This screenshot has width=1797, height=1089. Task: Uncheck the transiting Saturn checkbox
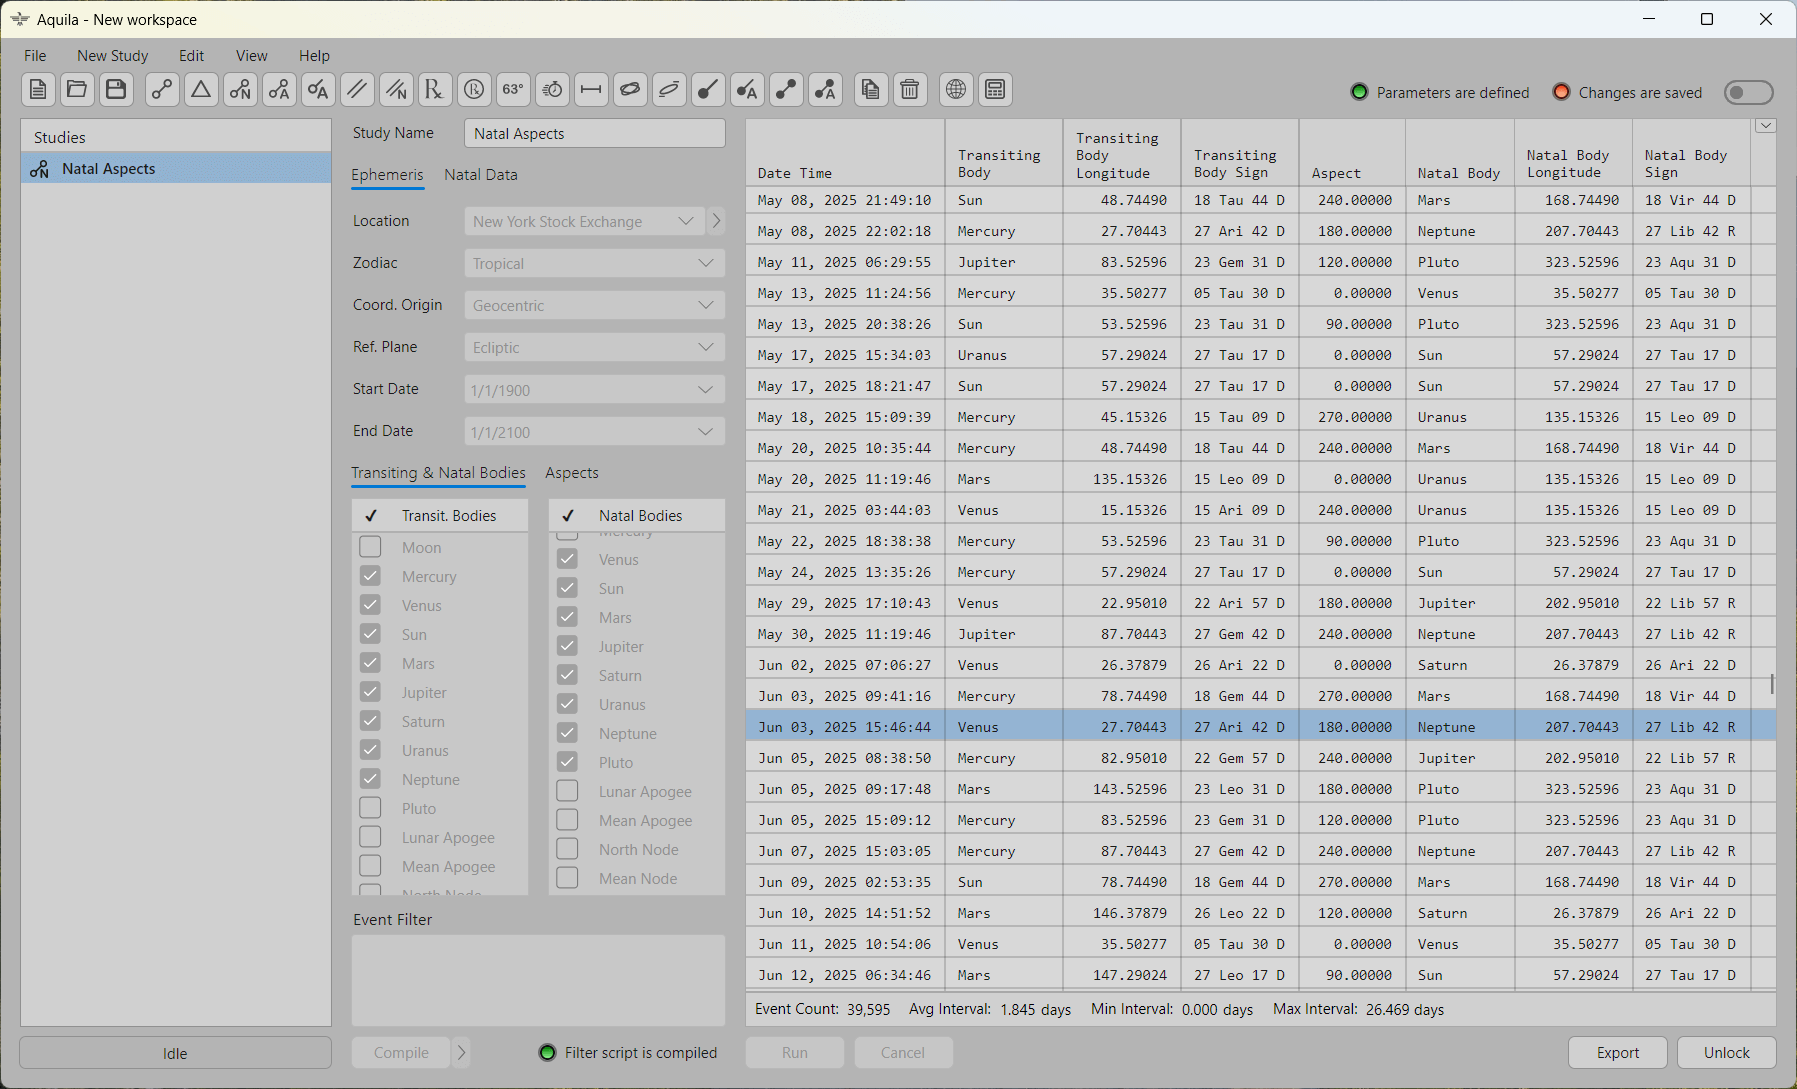coord(370,721)
